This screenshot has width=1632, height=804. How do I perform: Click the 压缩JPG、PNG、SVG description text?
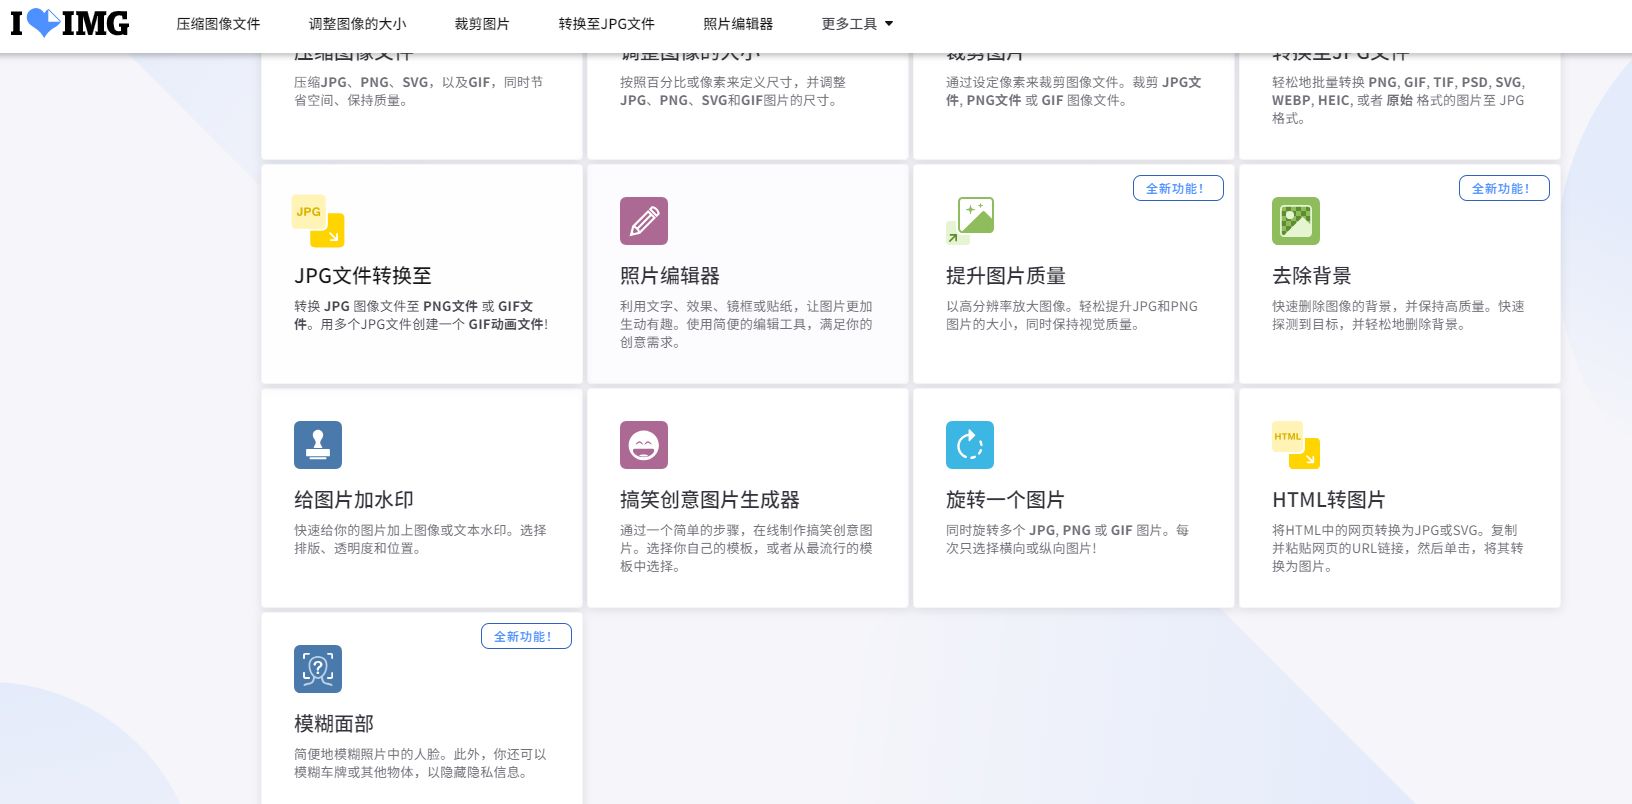tap(419, 91)
